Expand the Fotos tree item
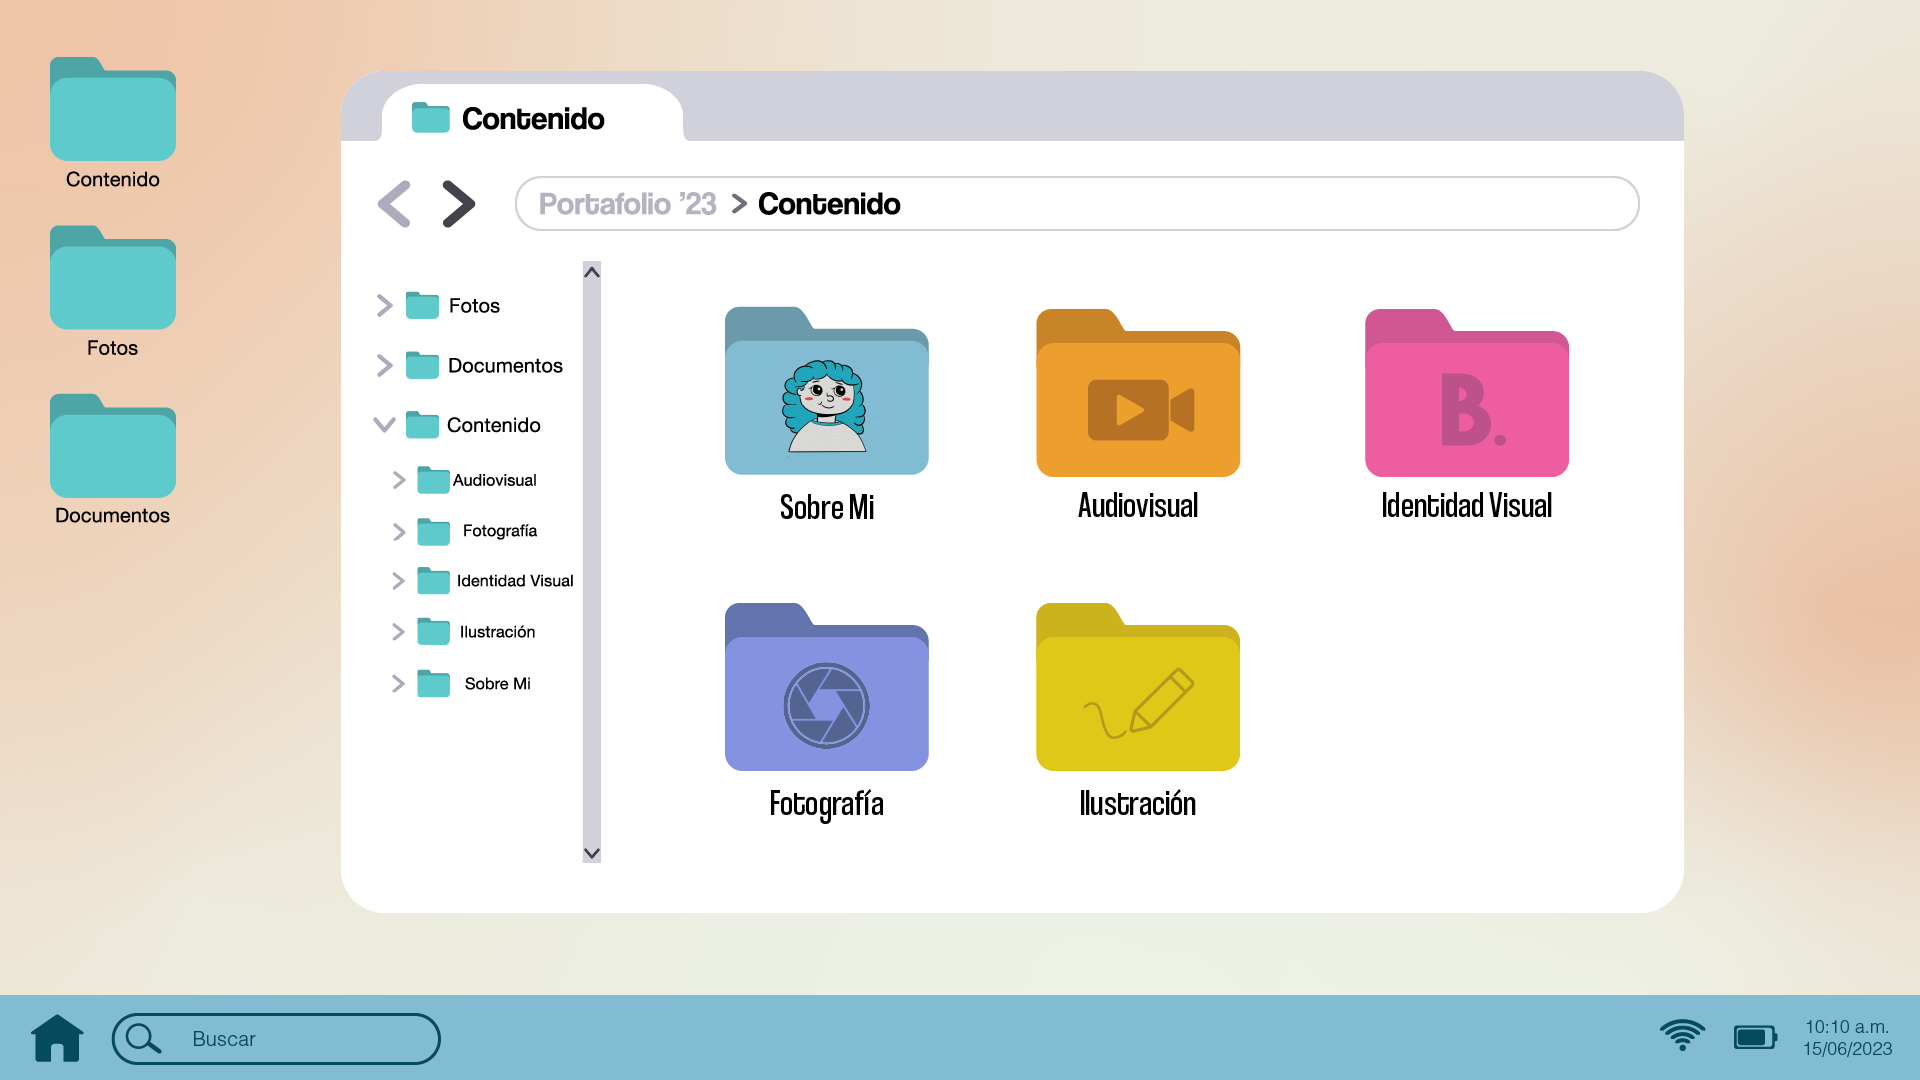Screen dimensions: 1920x1080 coord(384,305)
